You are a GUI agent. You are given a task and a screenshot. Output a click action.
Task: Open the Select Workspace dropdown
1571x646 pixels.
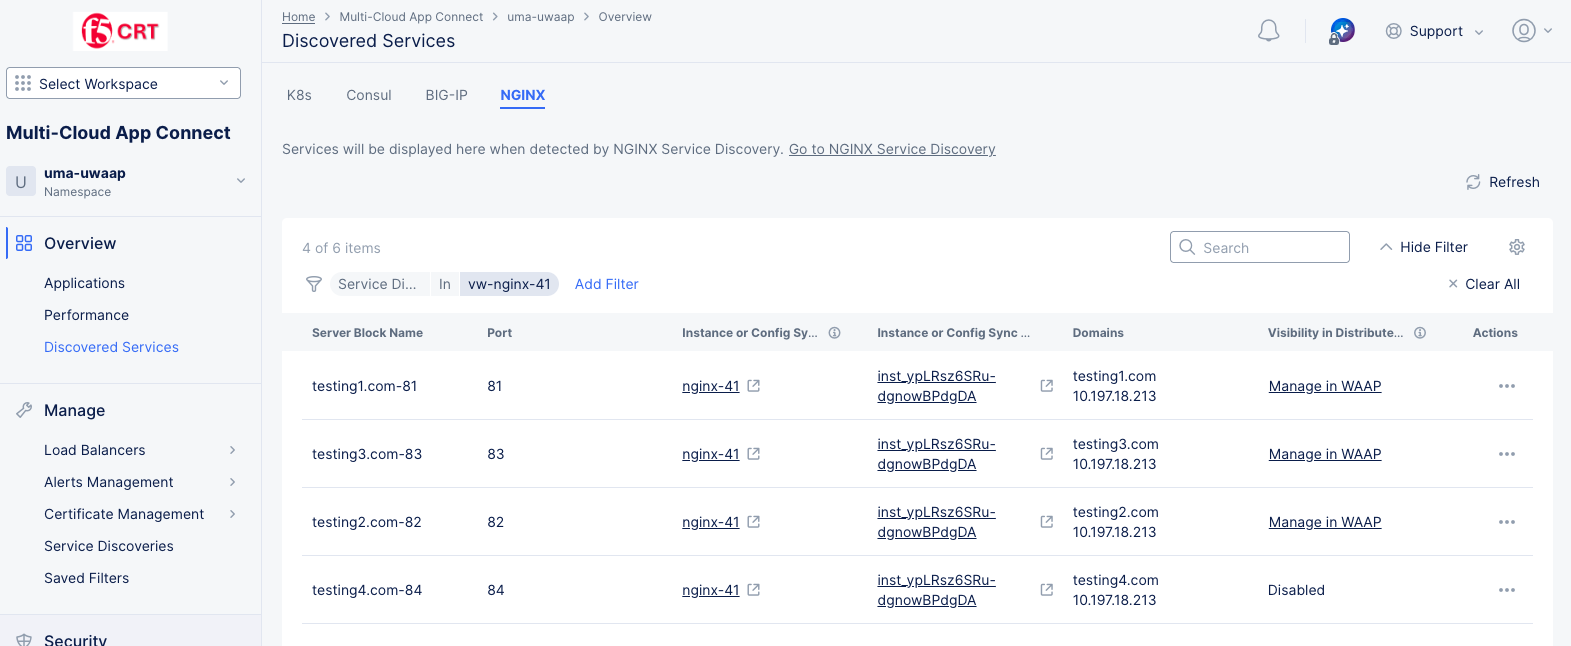(x=123, y=83)
